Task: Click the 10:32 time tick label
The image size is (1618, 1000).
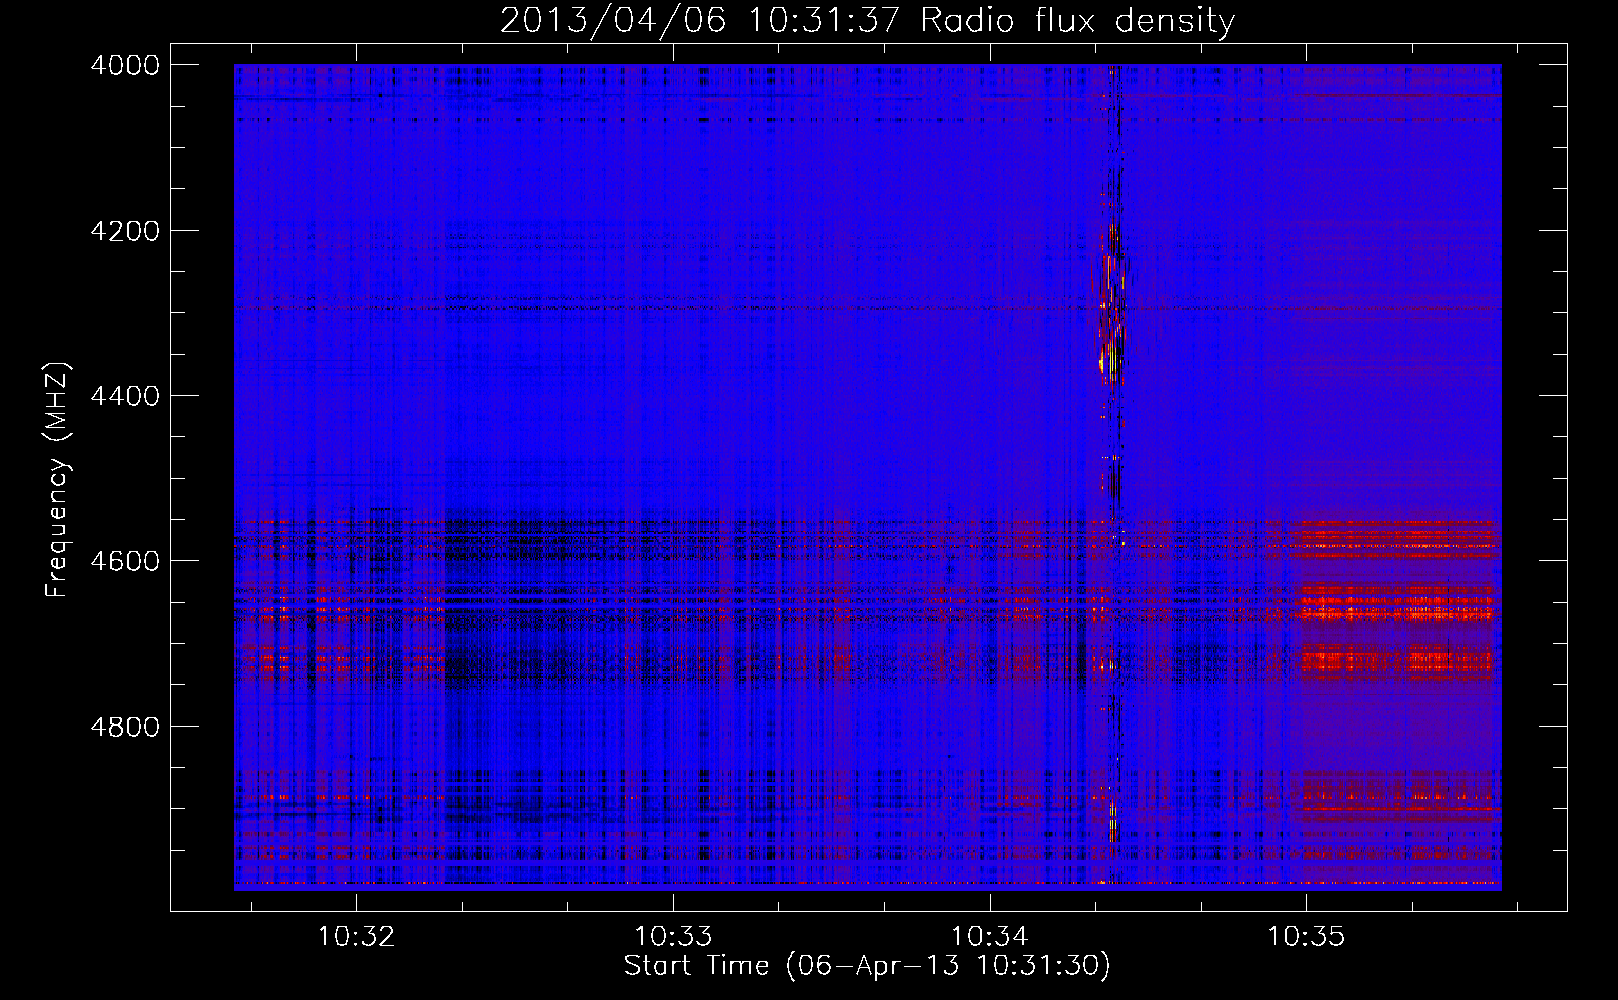Action: [x=356, y=937]
